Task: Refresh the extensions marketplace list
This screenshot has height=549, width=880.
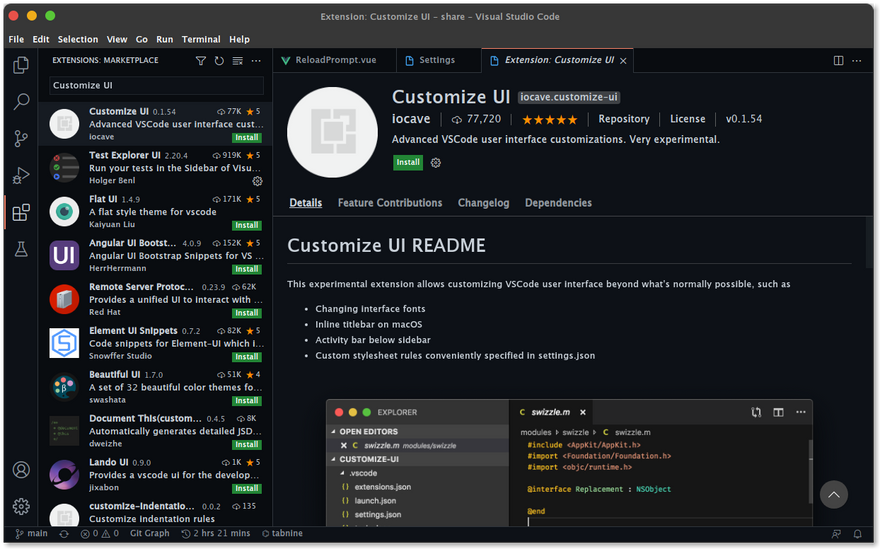Action: tap(219, 61)
